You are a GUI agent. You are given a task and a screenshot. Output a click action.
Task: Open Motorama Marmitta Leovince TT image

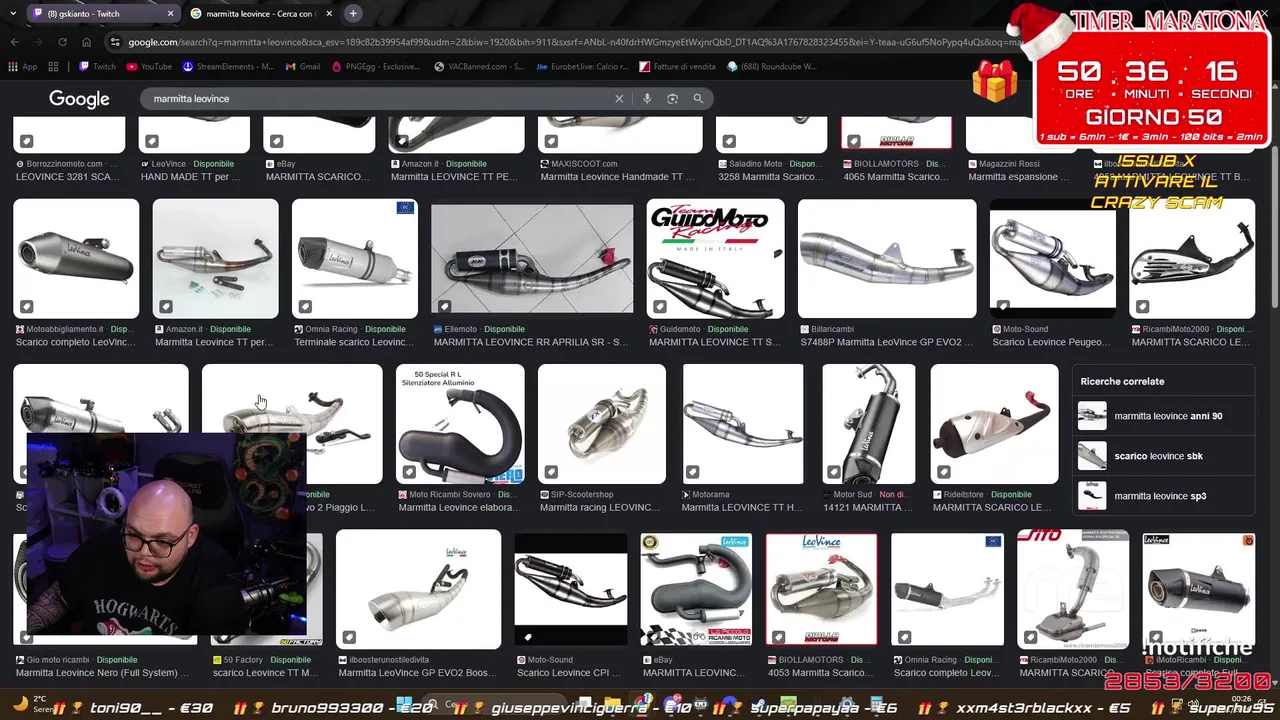click(x=742, y=424)
